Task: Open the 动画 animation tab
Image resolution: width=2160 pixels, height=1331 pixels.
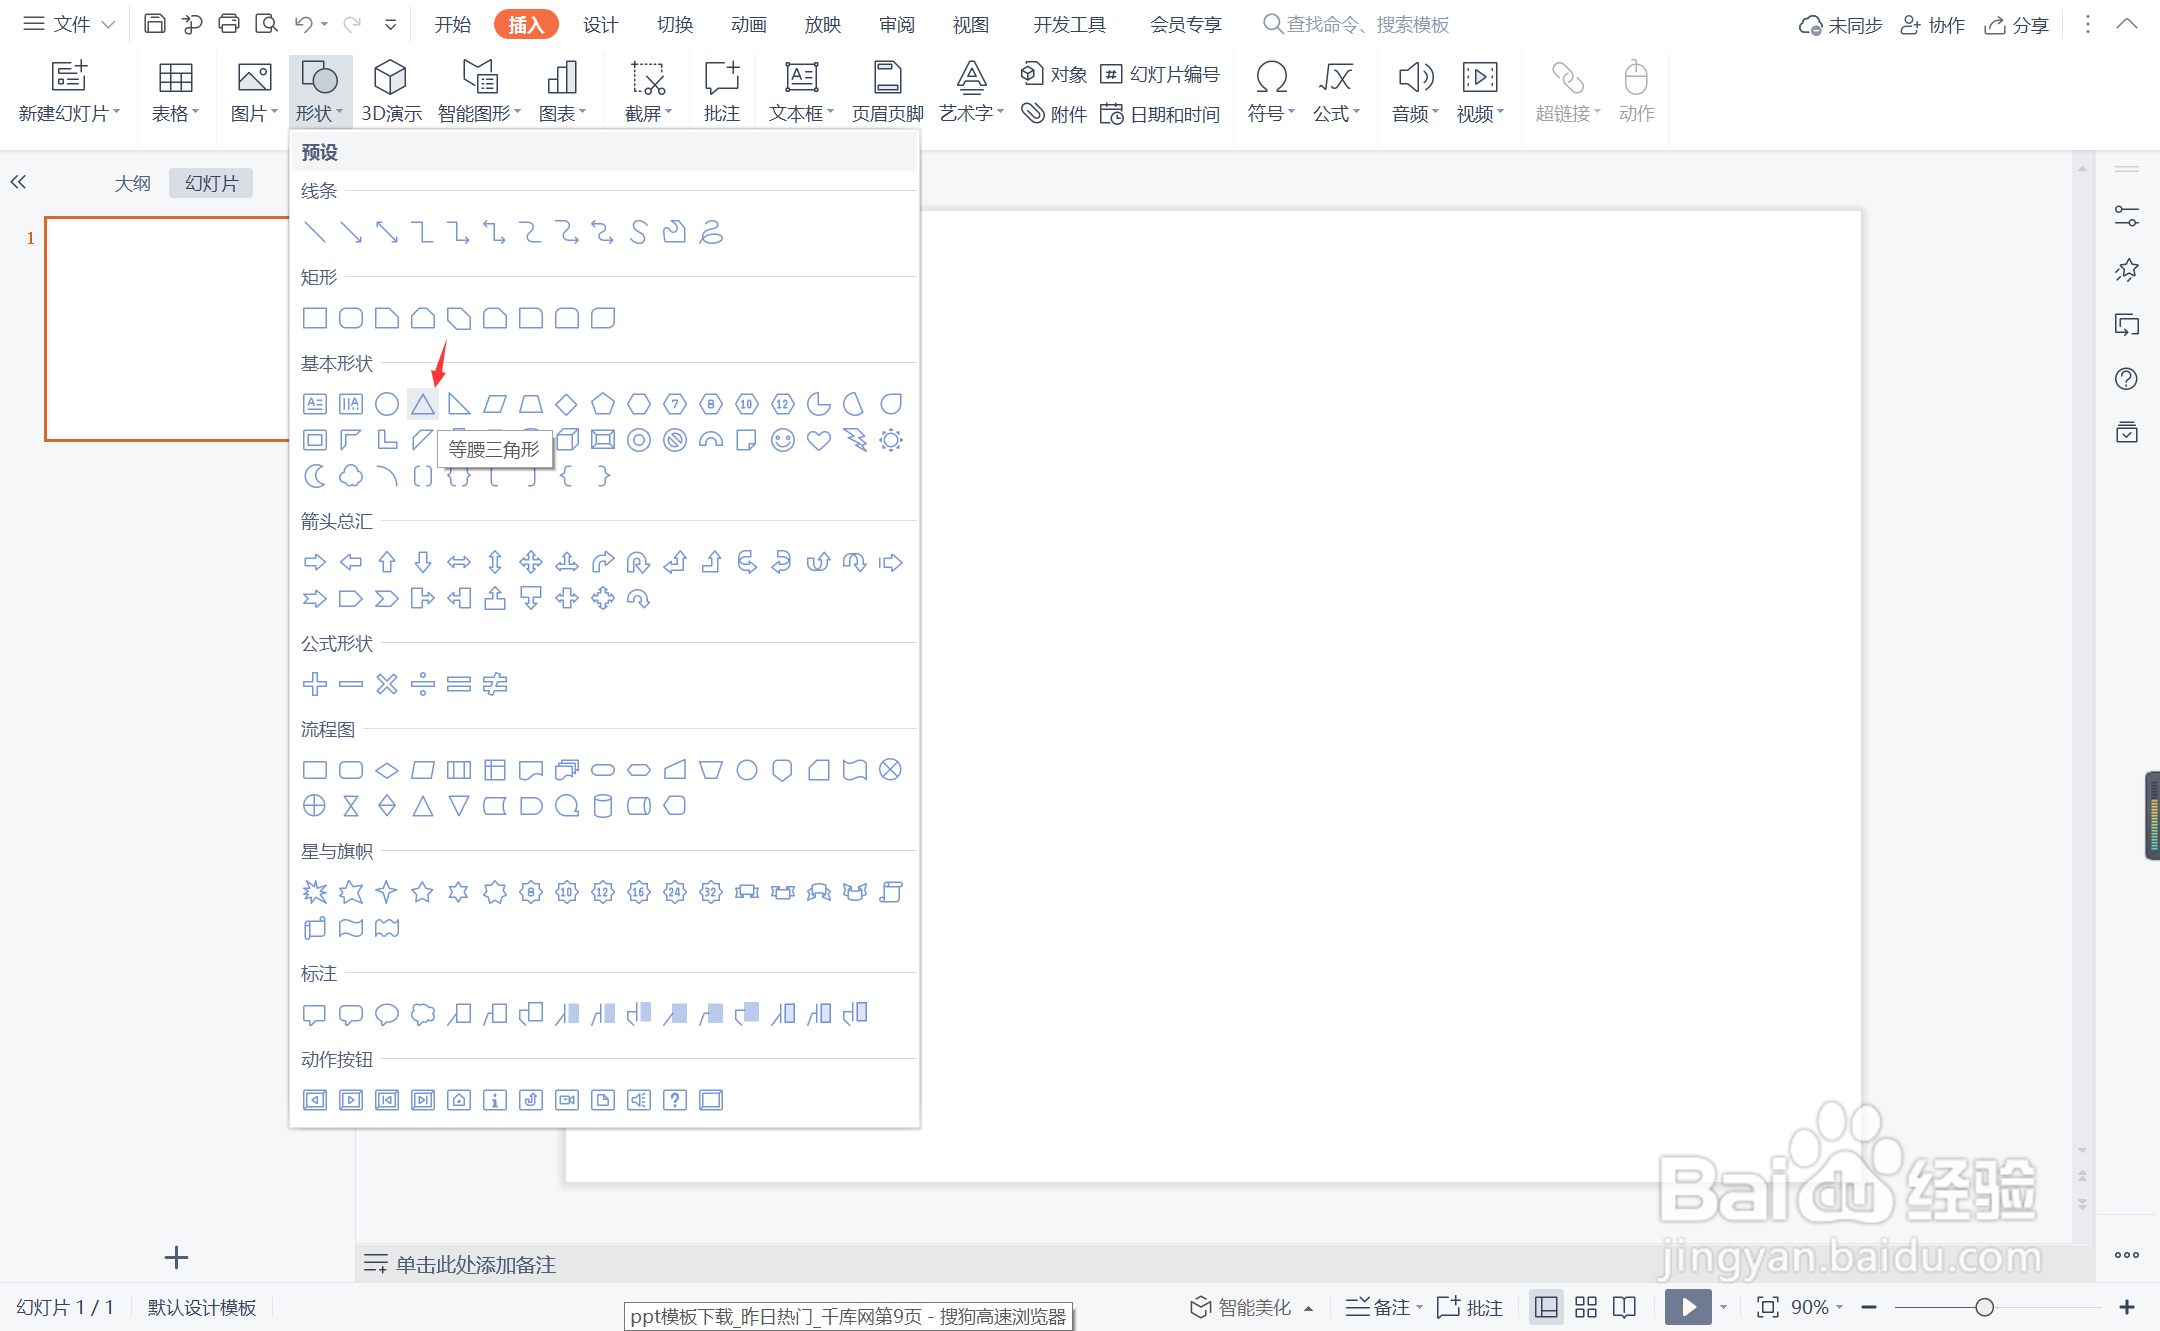Action: (749, 24)
